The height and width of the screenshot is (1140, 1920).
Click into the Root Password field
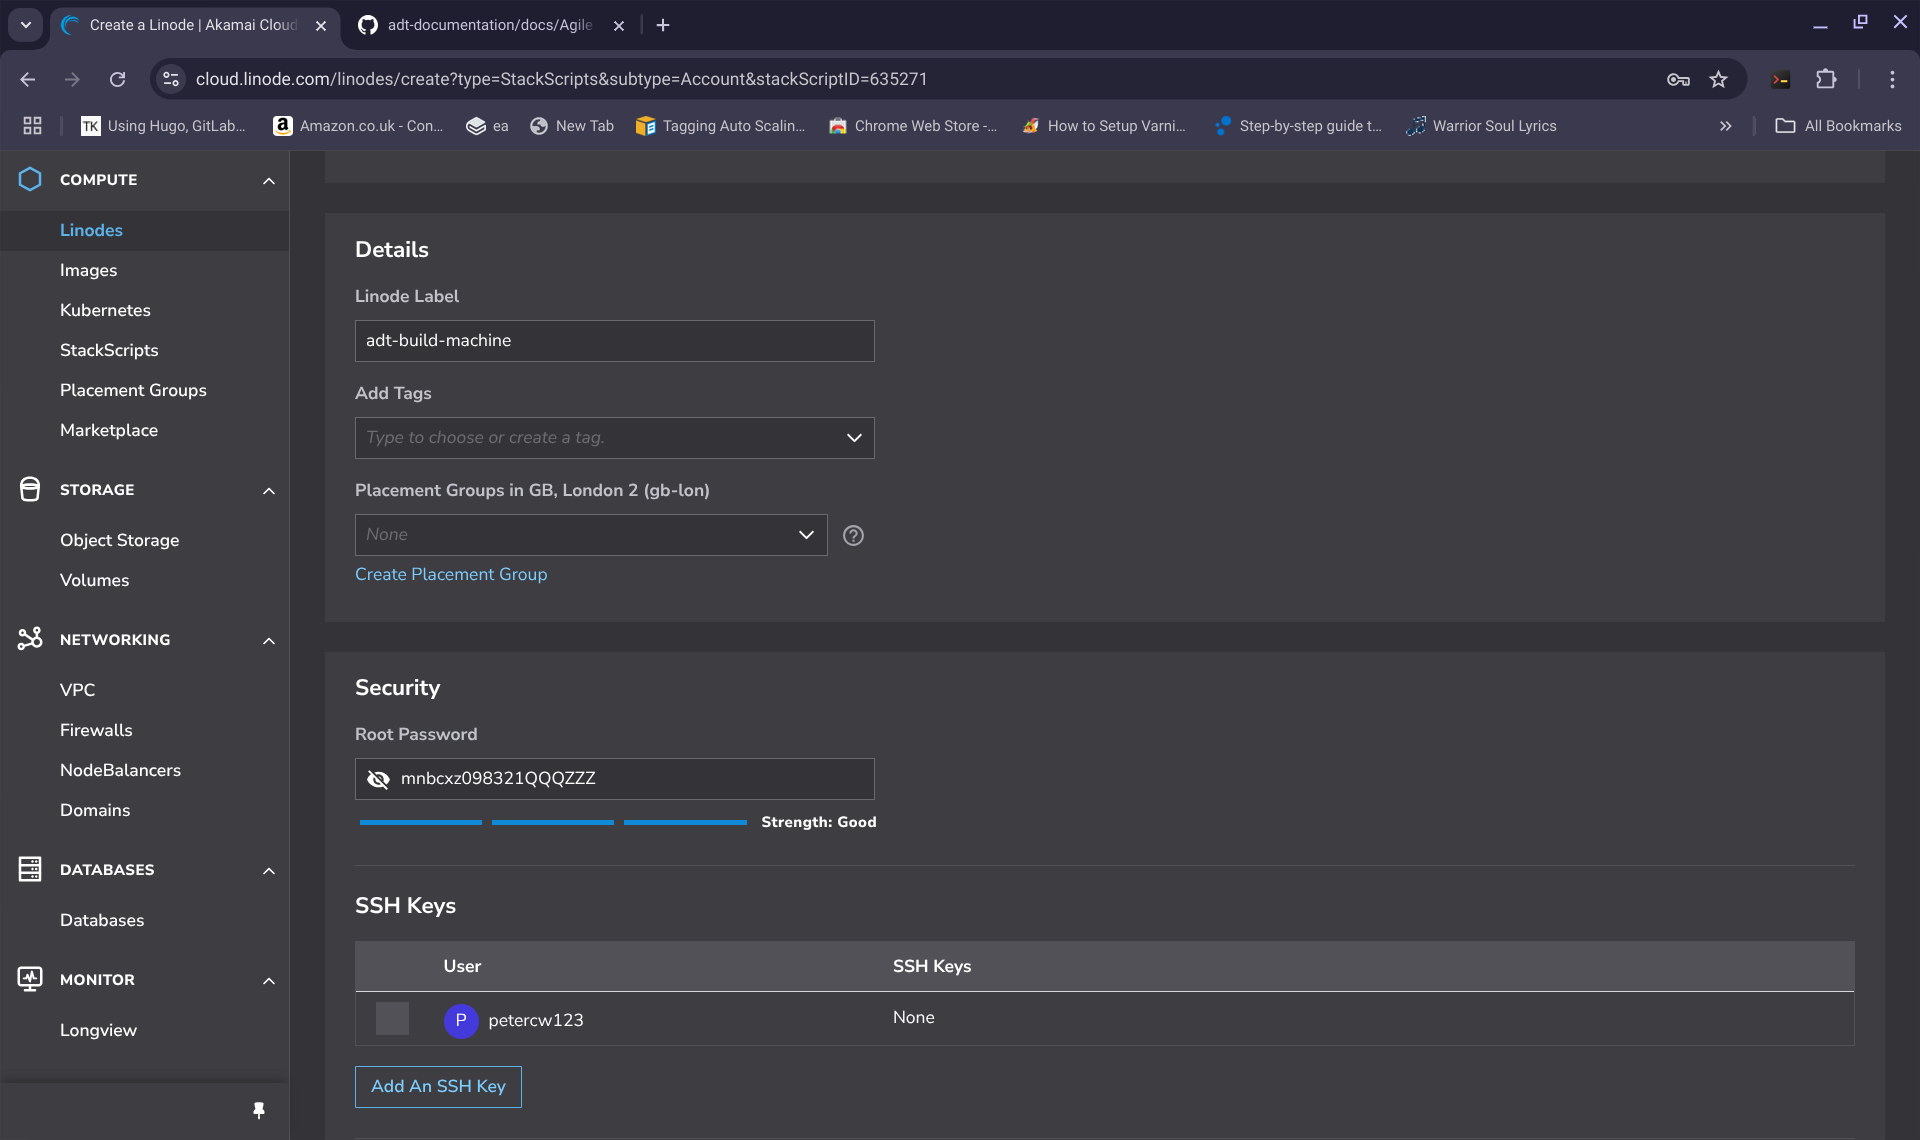[x=614, y=779]
